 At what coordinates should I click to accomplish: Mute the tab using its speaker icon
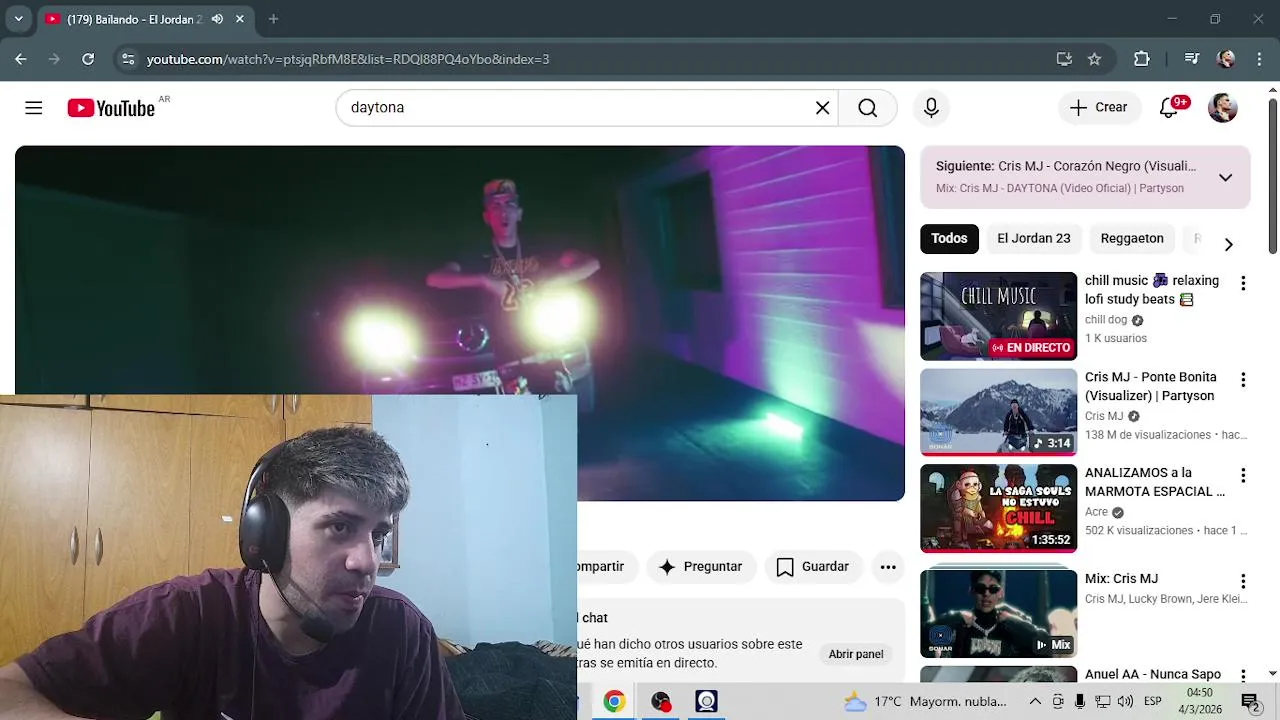217,19
